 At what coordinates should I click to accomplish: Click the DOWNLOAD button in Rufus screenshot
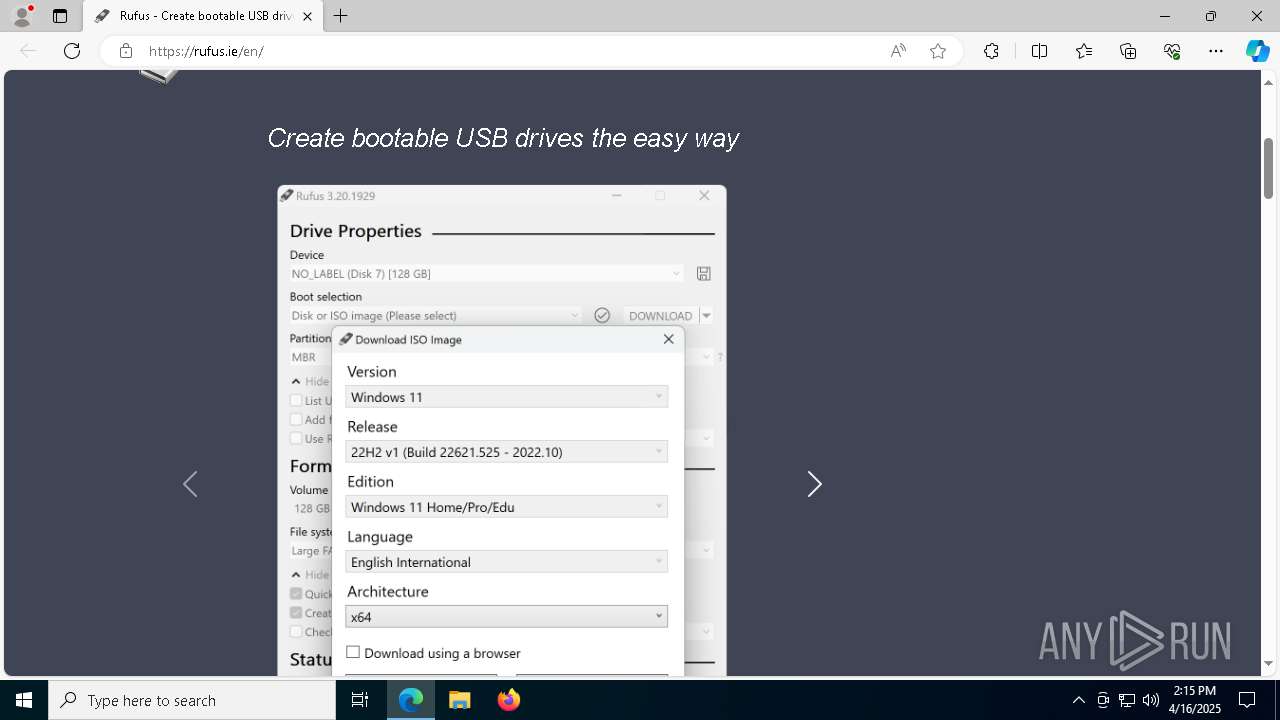click(x=660, y=315)
